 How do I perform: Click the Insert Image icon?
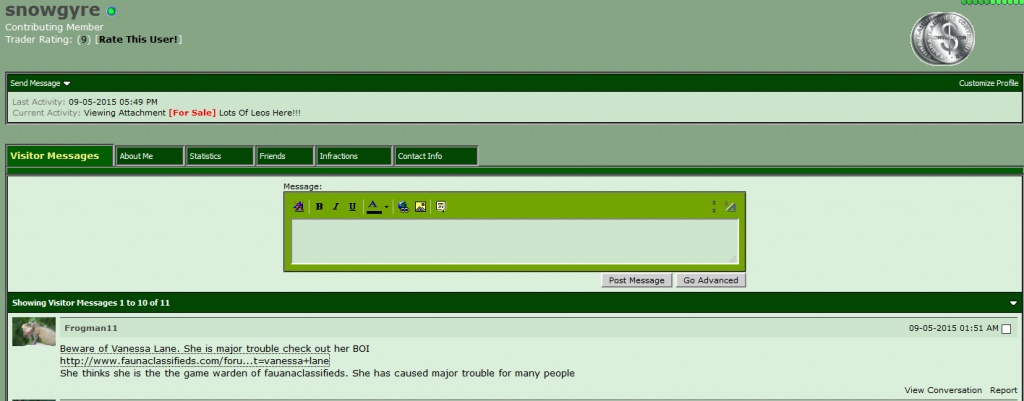pos(421,207)
